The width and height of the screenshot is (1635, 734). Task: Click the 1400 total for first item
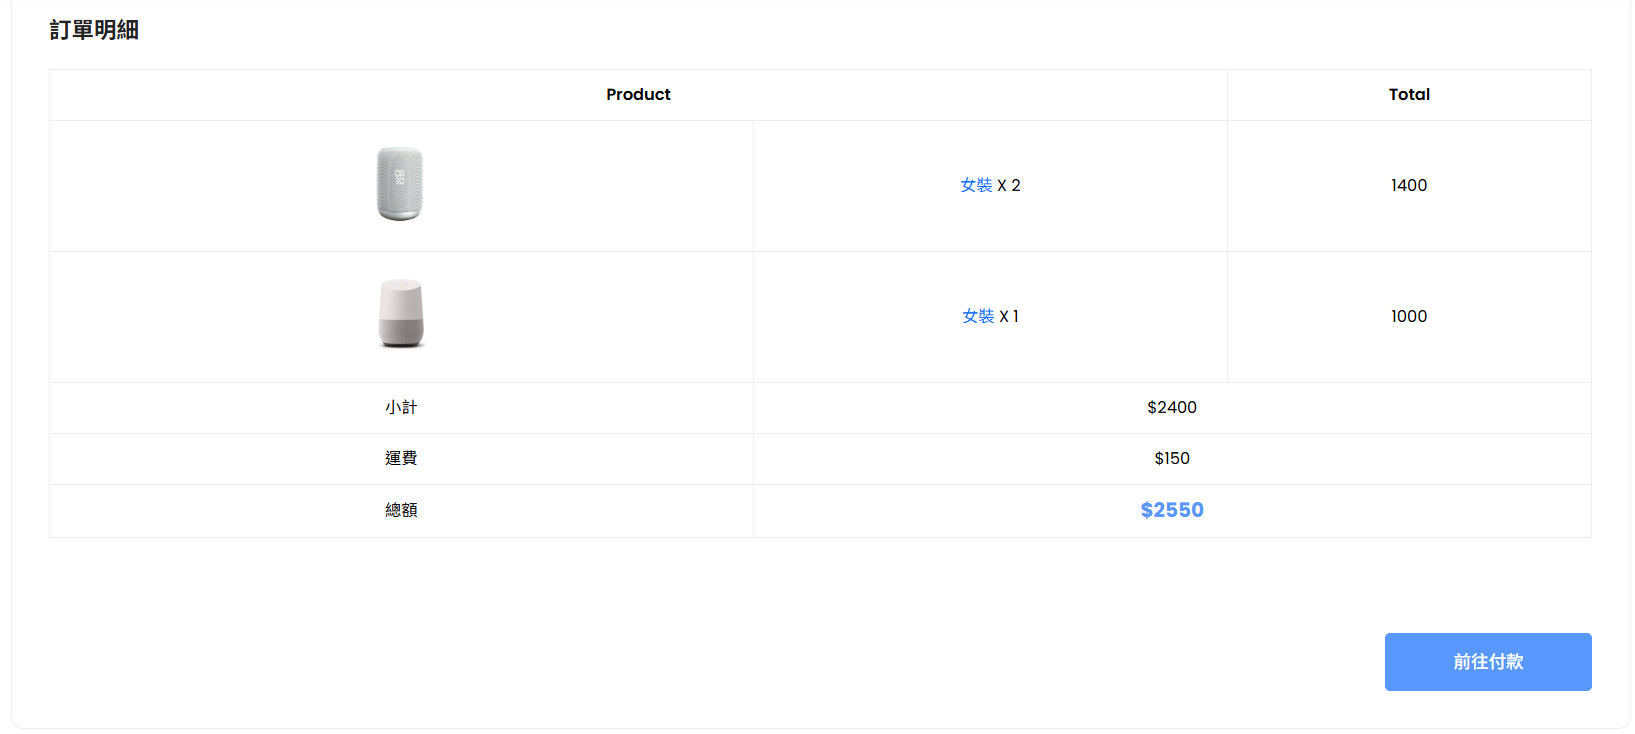(1409, 185)
